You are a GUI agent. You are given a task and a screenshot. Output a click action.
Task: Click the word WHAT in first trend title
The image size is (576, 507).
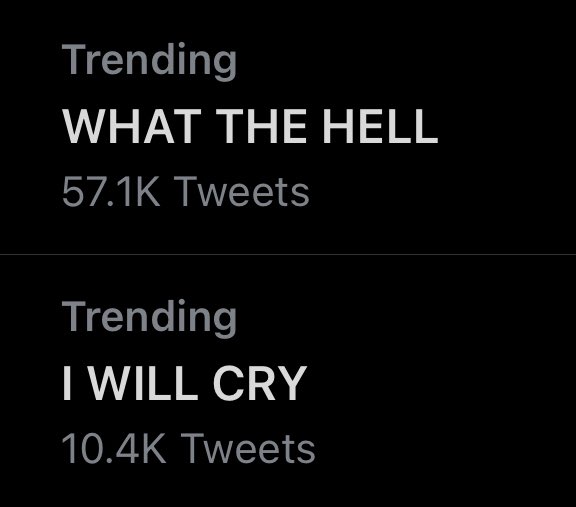(x=132, y=126)
